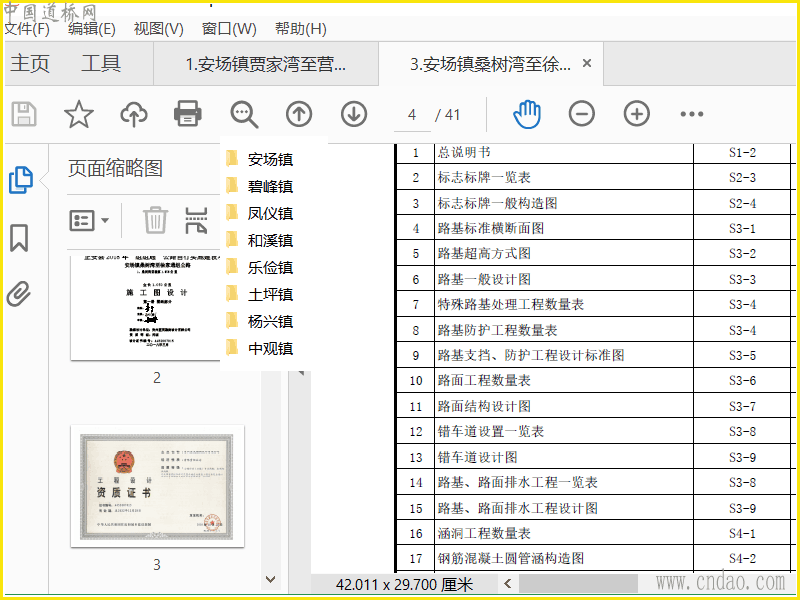Click 错车道设计图 entry
The image size is (800, 600).
click(478, 457)
